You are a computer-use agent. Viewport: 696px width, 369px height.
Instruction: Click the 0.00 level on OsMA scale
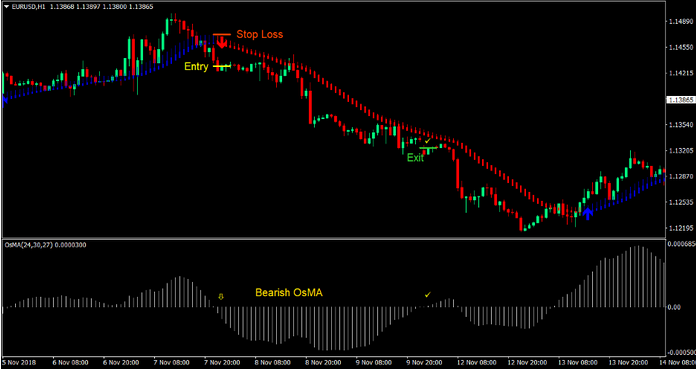pyautogui.click(x=674, y=307)
